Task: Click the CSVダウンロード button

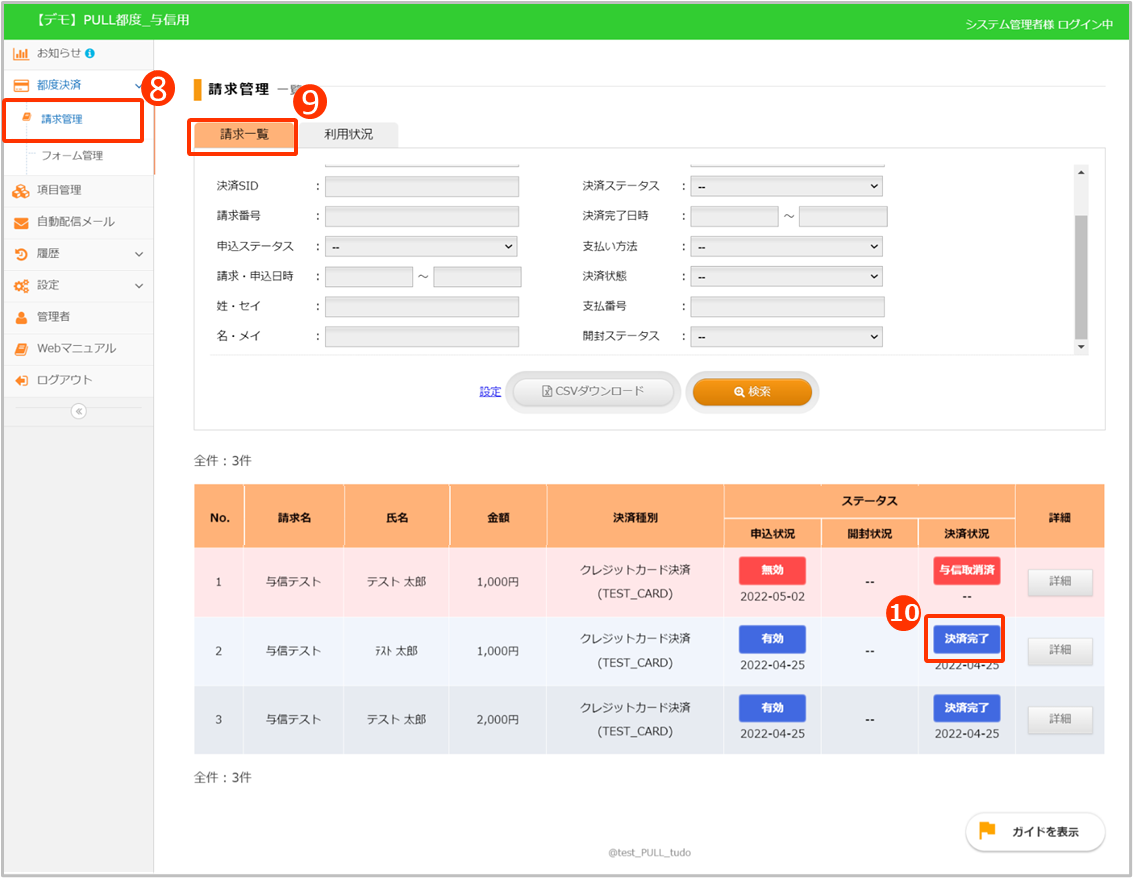Action: [x=594, y=392]
